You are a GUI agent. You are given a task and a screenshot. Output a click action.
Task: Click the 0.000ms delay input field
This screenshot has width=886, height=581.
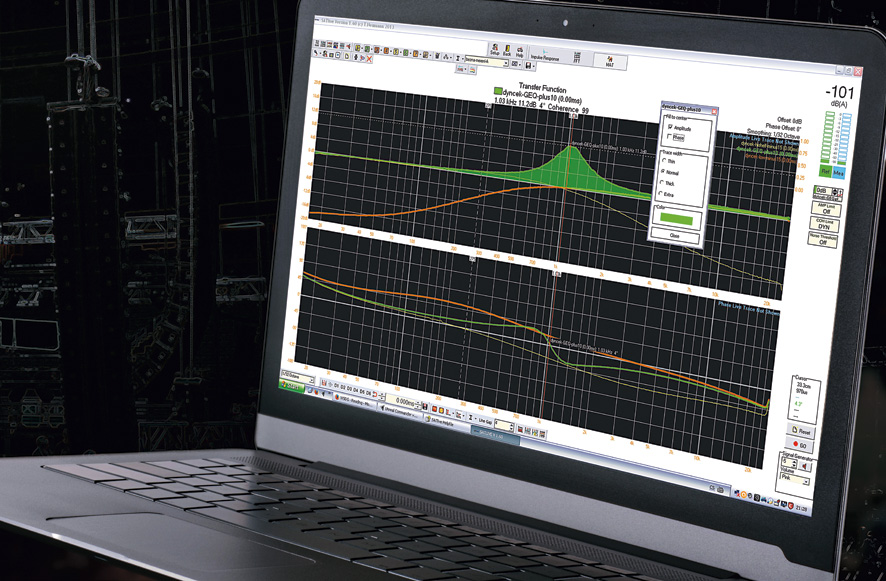(401, 401)
